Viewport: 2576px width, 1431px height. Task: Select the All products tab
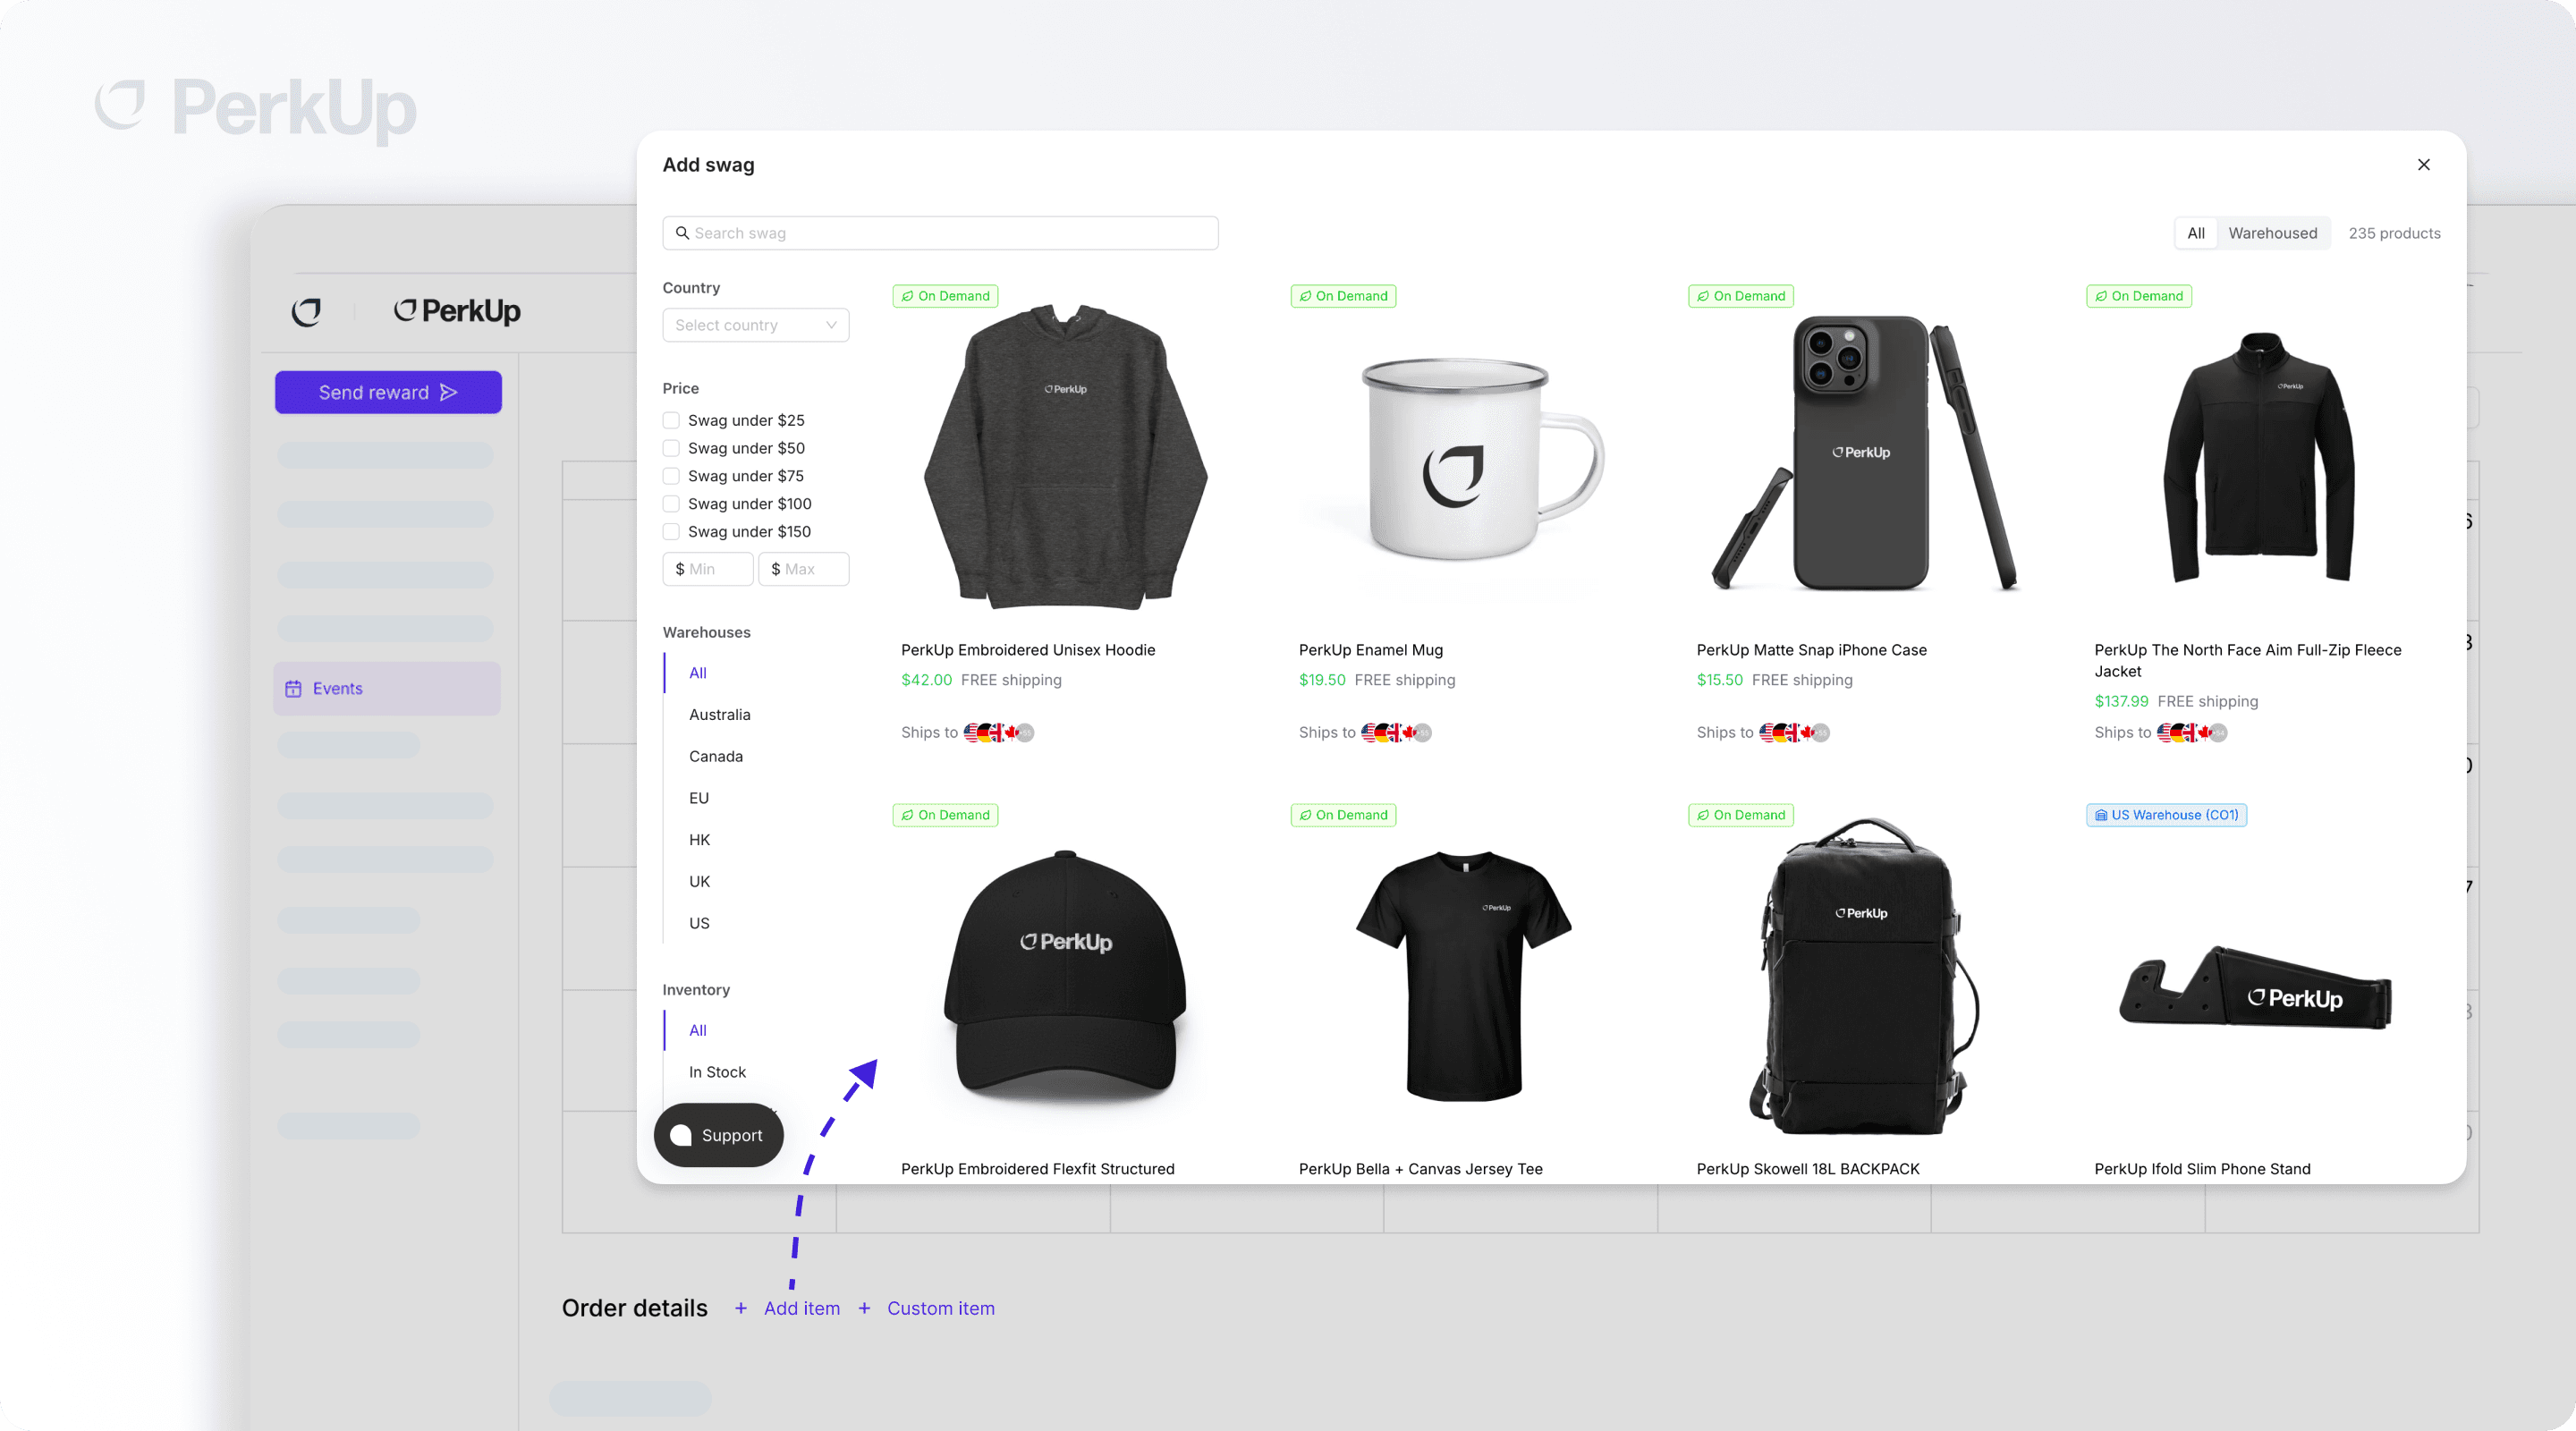click(x=2195, y=233)
